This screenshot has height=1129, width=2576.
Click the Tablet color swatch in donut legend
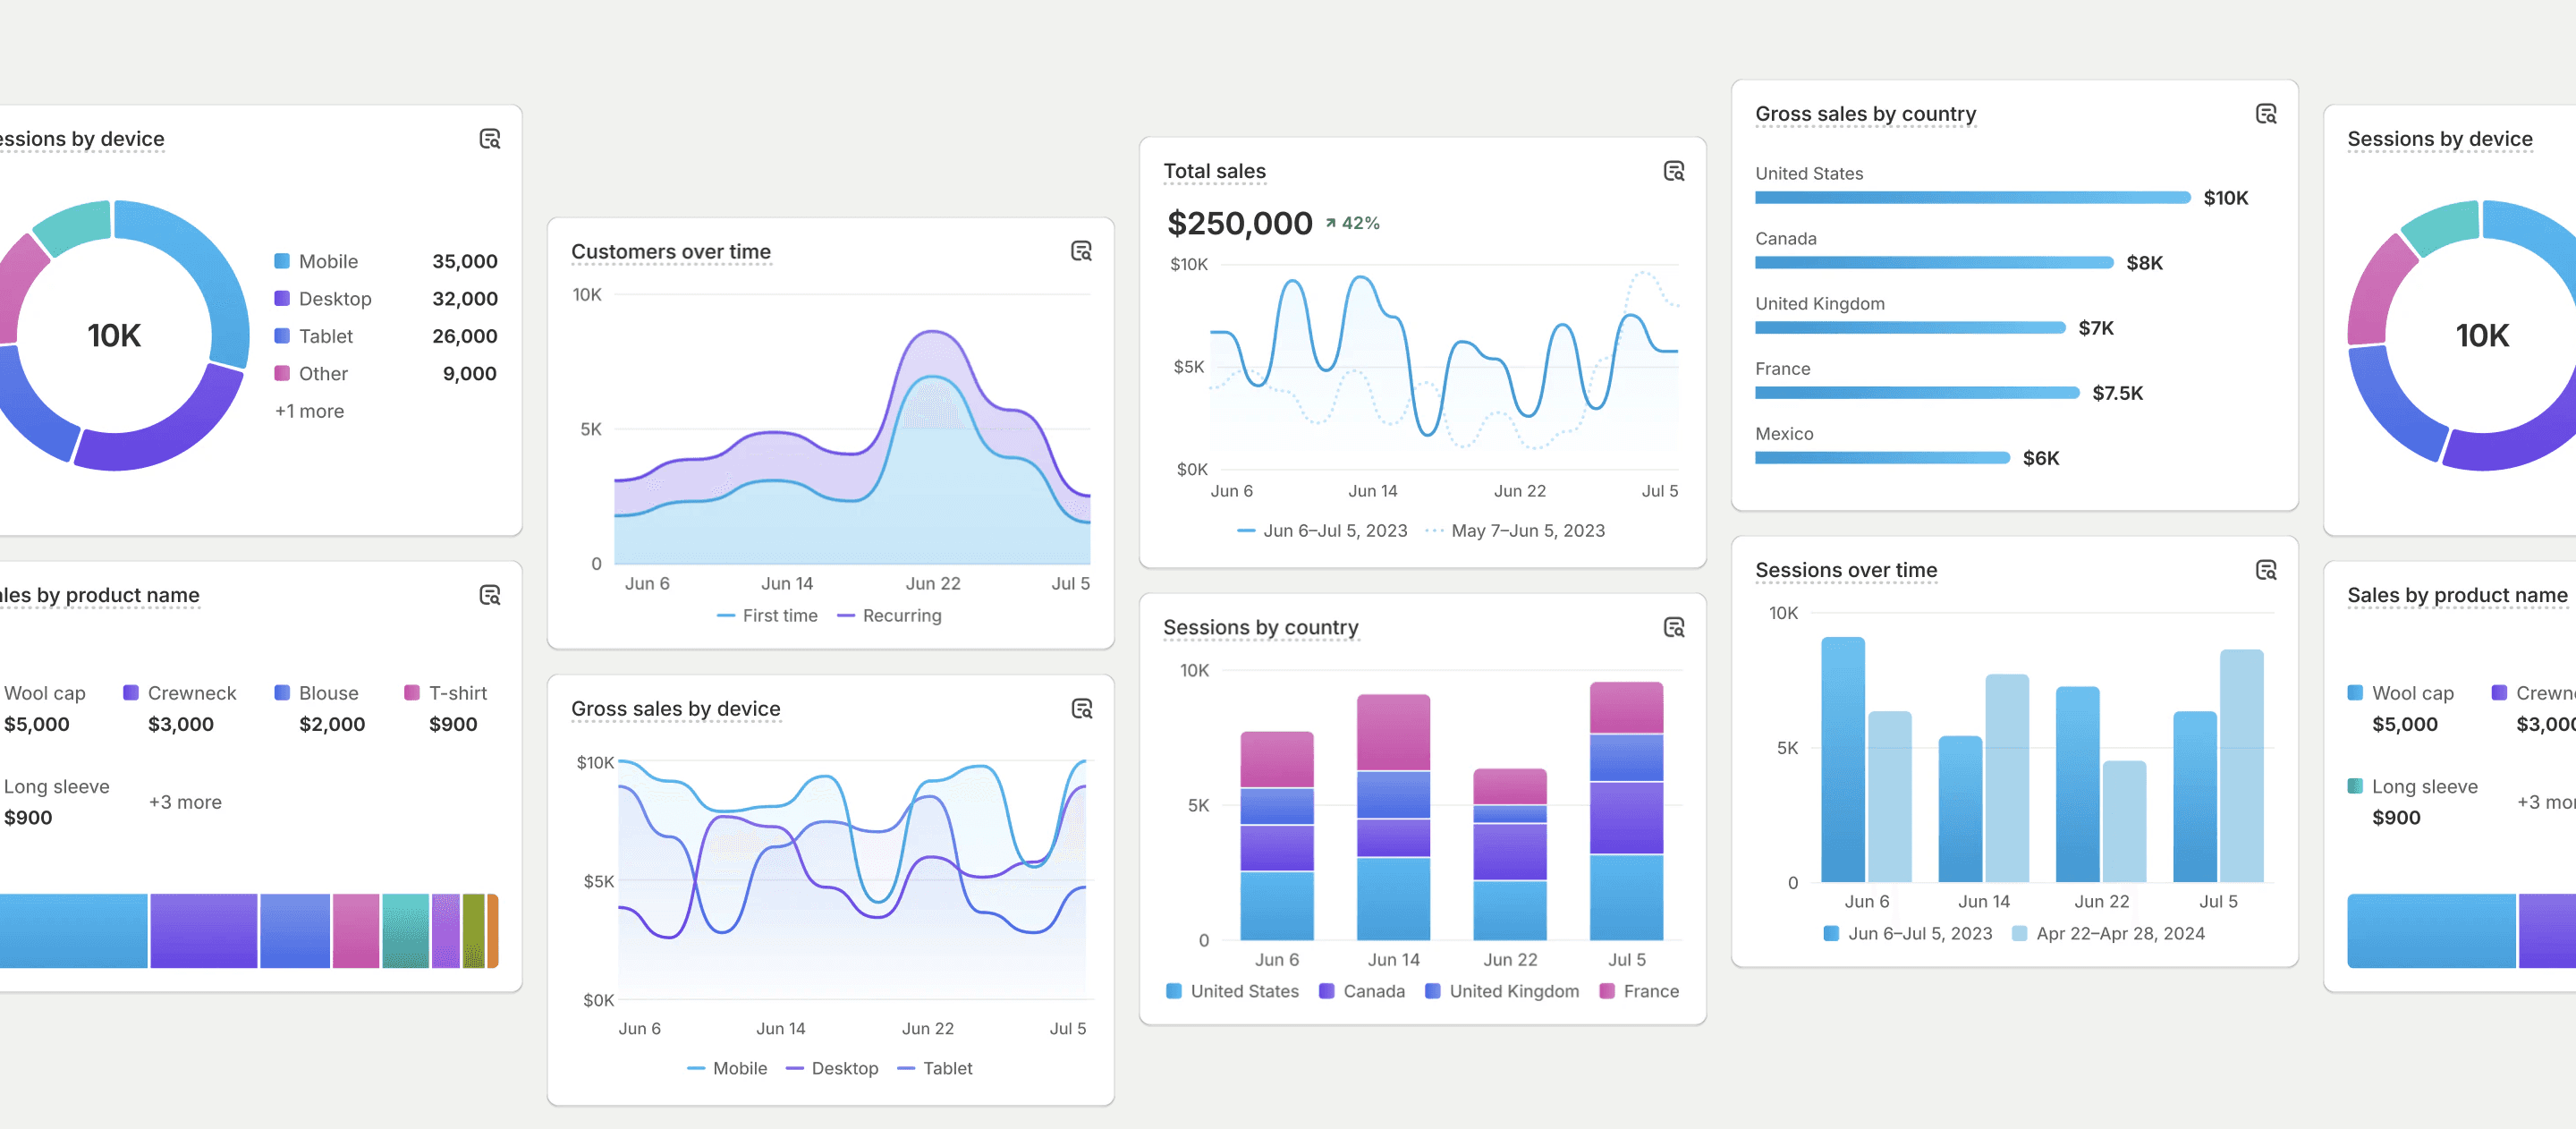pyautogui.click(x=282, y=336)
